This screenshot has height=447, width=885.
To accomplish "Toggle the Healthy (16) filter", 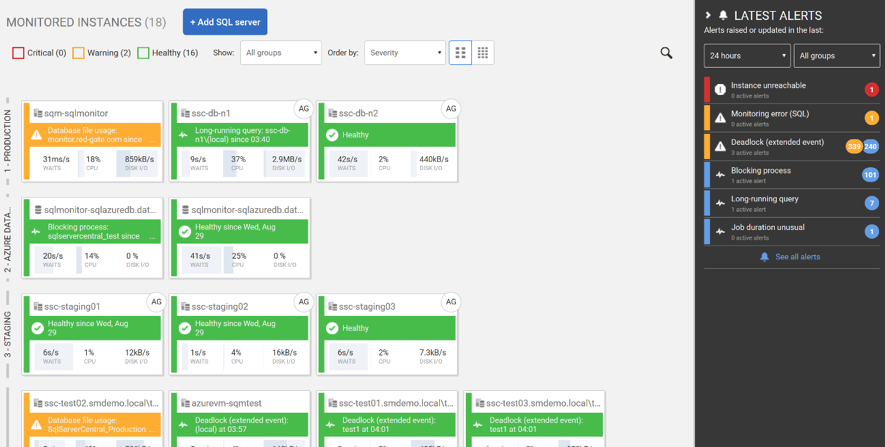I will pos(168,53).
